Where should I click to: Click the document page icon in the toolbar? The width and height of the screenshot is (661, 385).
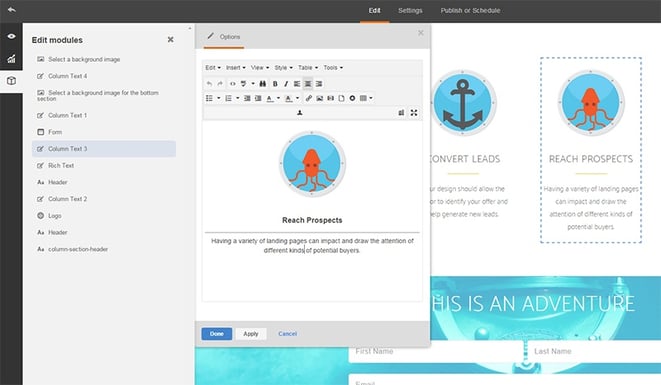341,98
